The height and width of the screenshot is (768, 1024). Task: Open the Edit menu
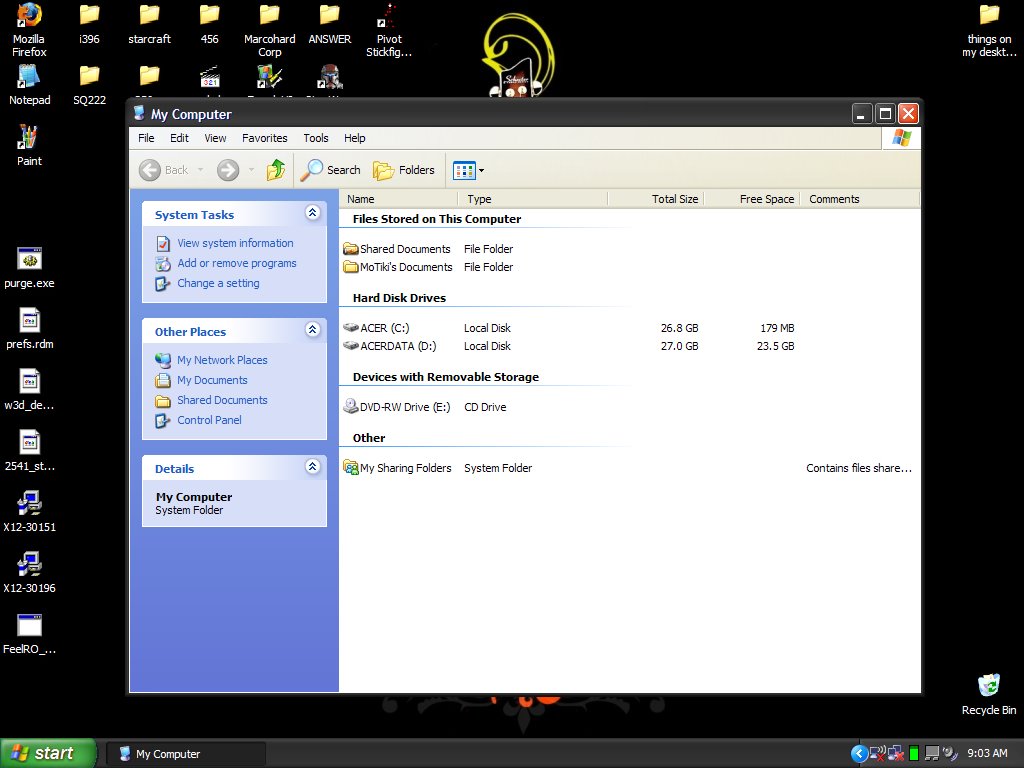pyautogui.click(x=179, y=138)
